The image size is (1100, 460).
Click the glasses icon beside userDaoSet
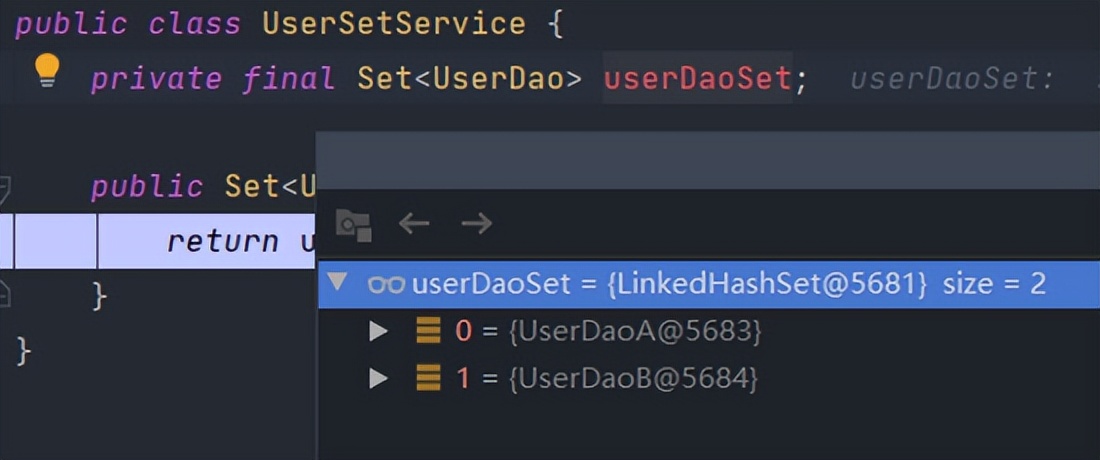386,284
